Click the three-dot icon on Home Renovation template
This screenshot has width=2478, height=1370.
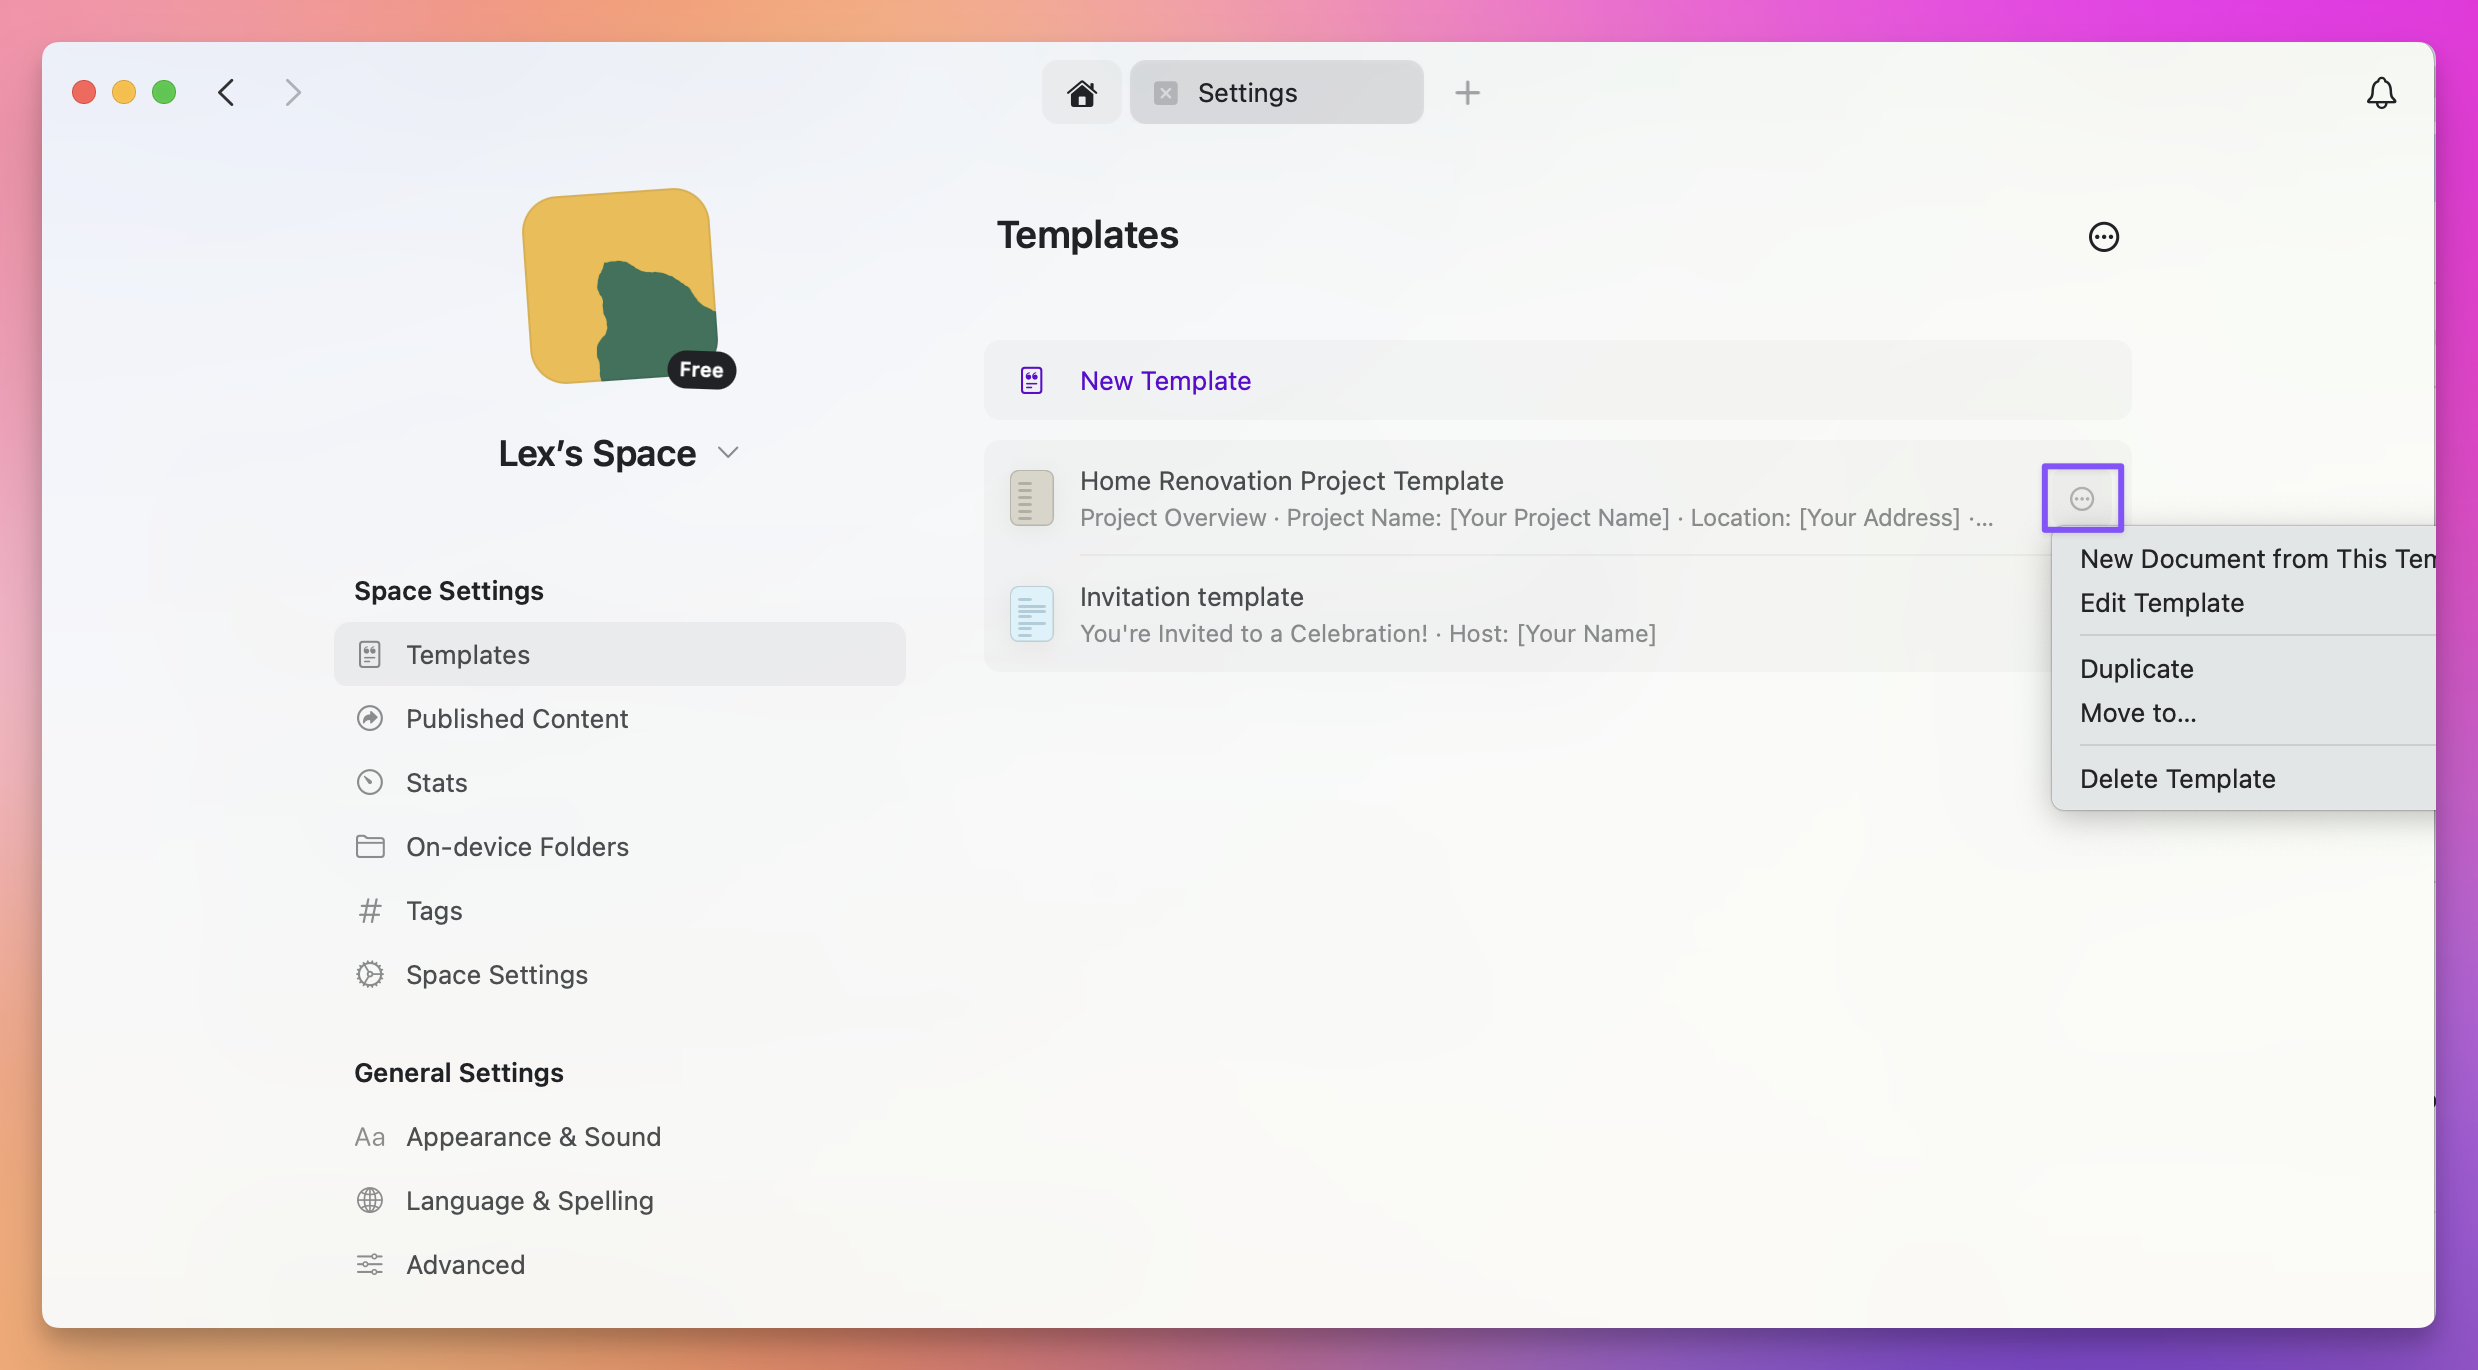[x=2081, y=497]
